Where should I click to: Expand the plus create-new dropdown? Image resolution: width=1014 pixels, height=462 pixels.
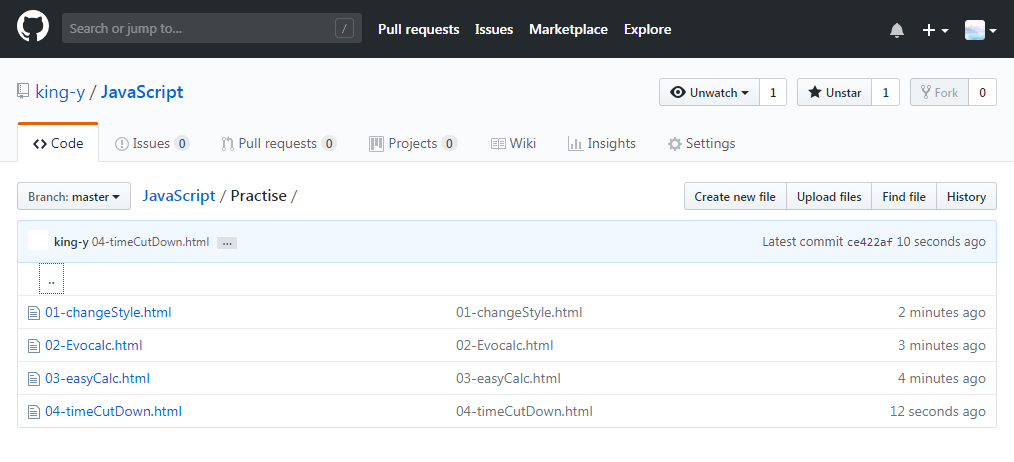[935, 30]
